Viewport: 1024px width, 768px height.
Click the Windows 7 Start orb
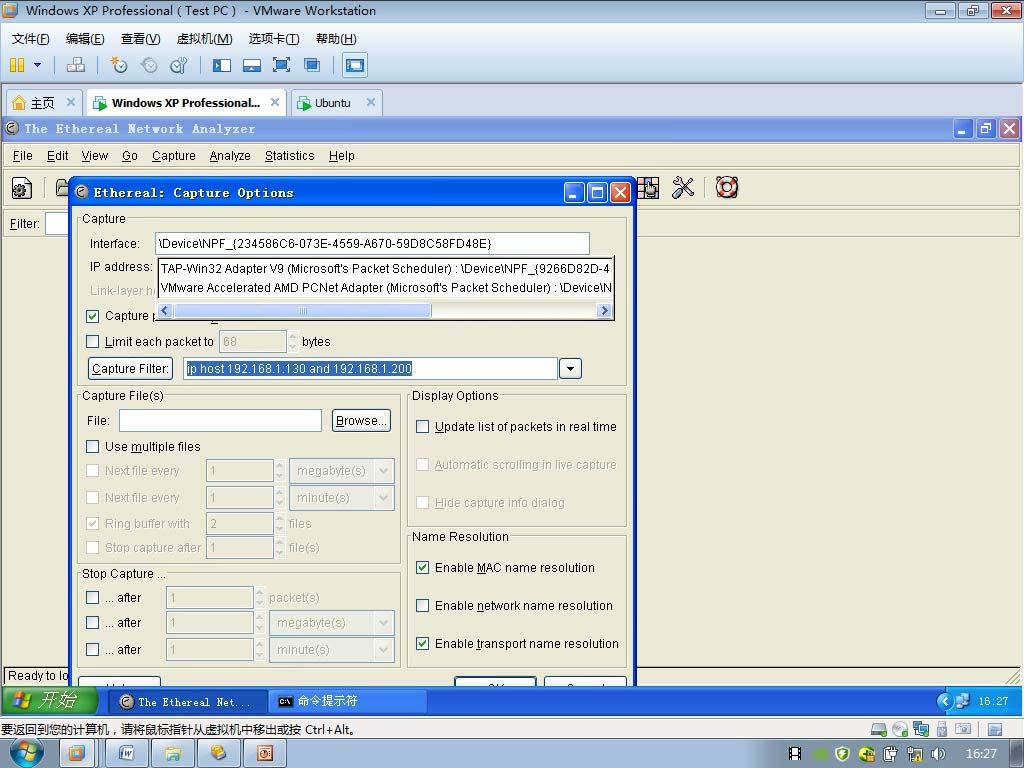(27, 753)
